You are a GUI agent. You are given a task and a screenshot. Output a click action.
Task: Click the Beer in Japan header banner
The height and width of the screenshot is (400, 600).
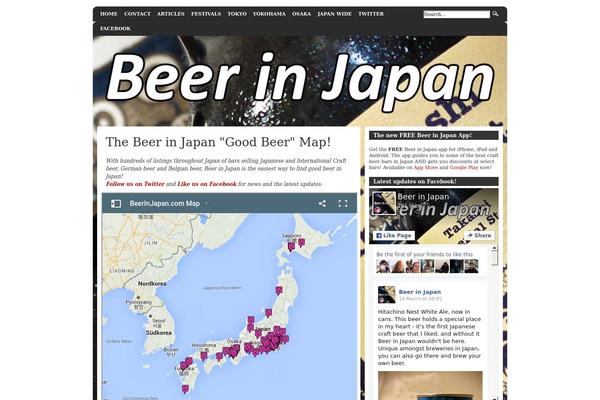[300, 81]
